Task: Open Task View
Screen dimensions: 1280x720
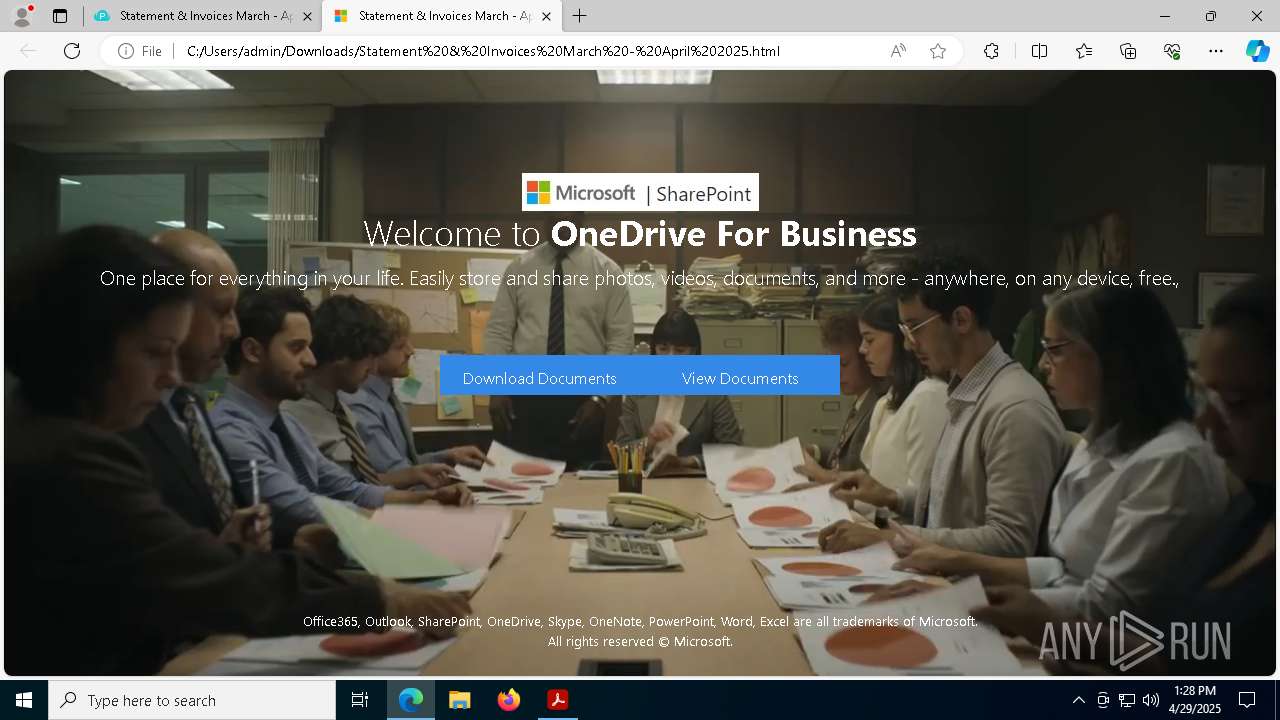Action: pos(360,700)
